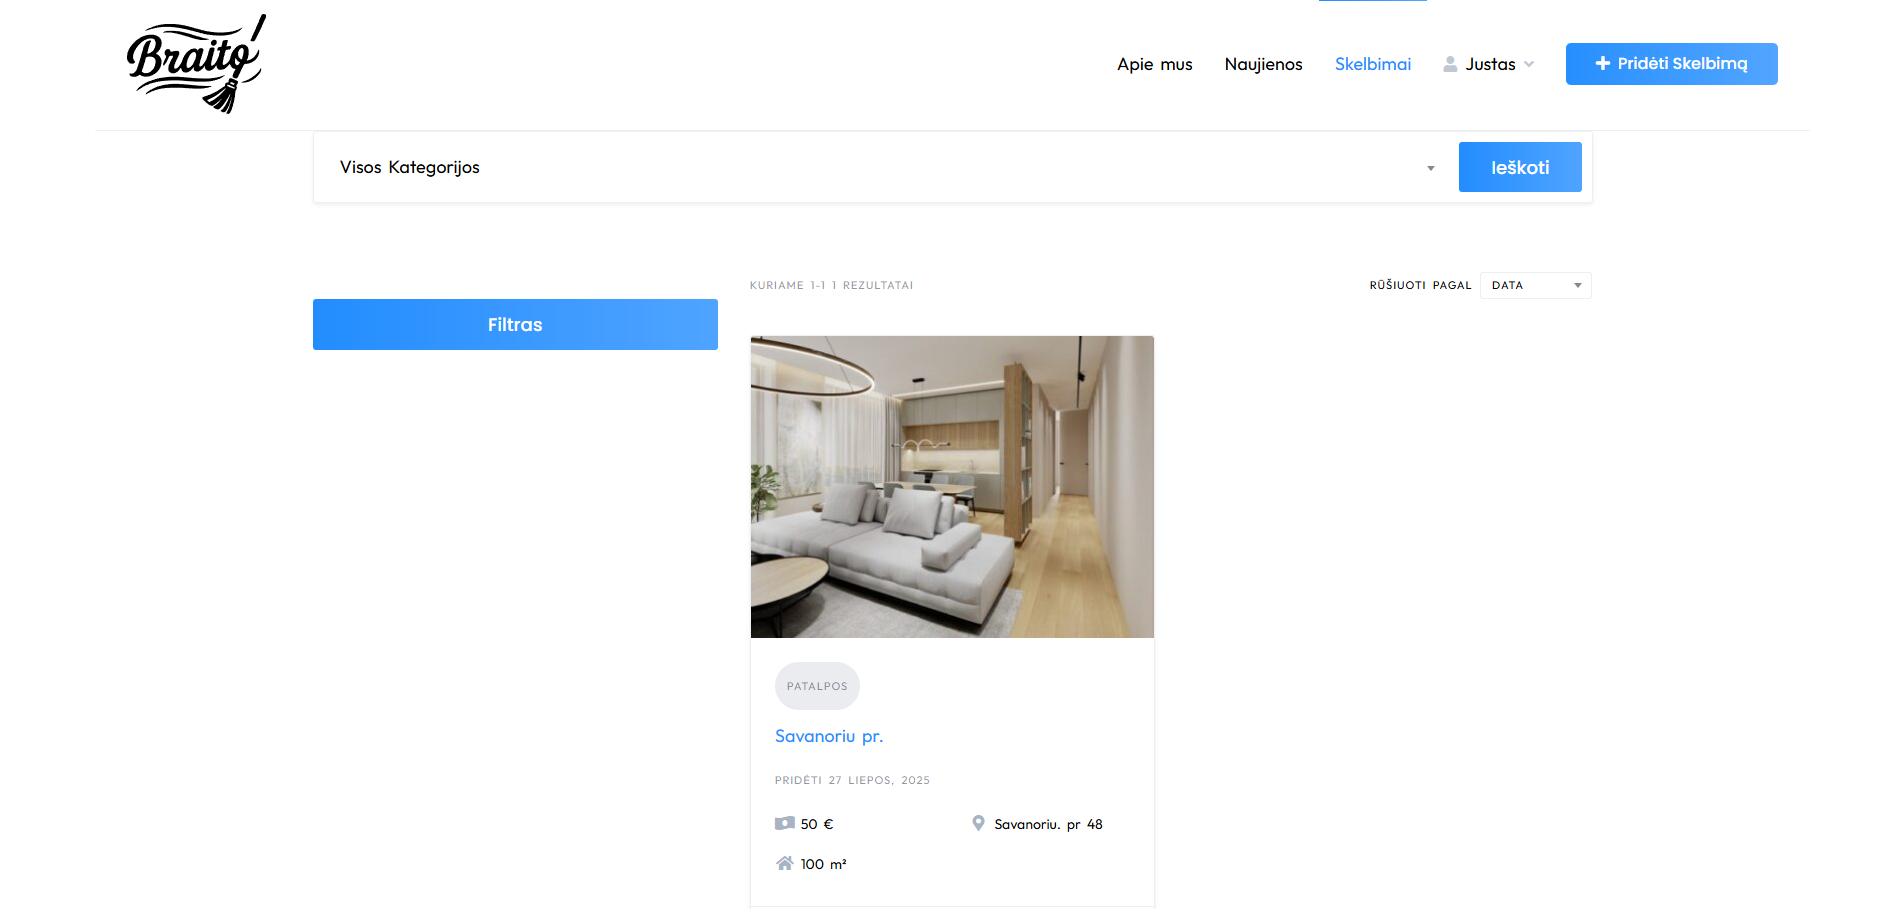
Task: Click the plus icon in Pridėti Skelbimą
Action: point(1602,63)
